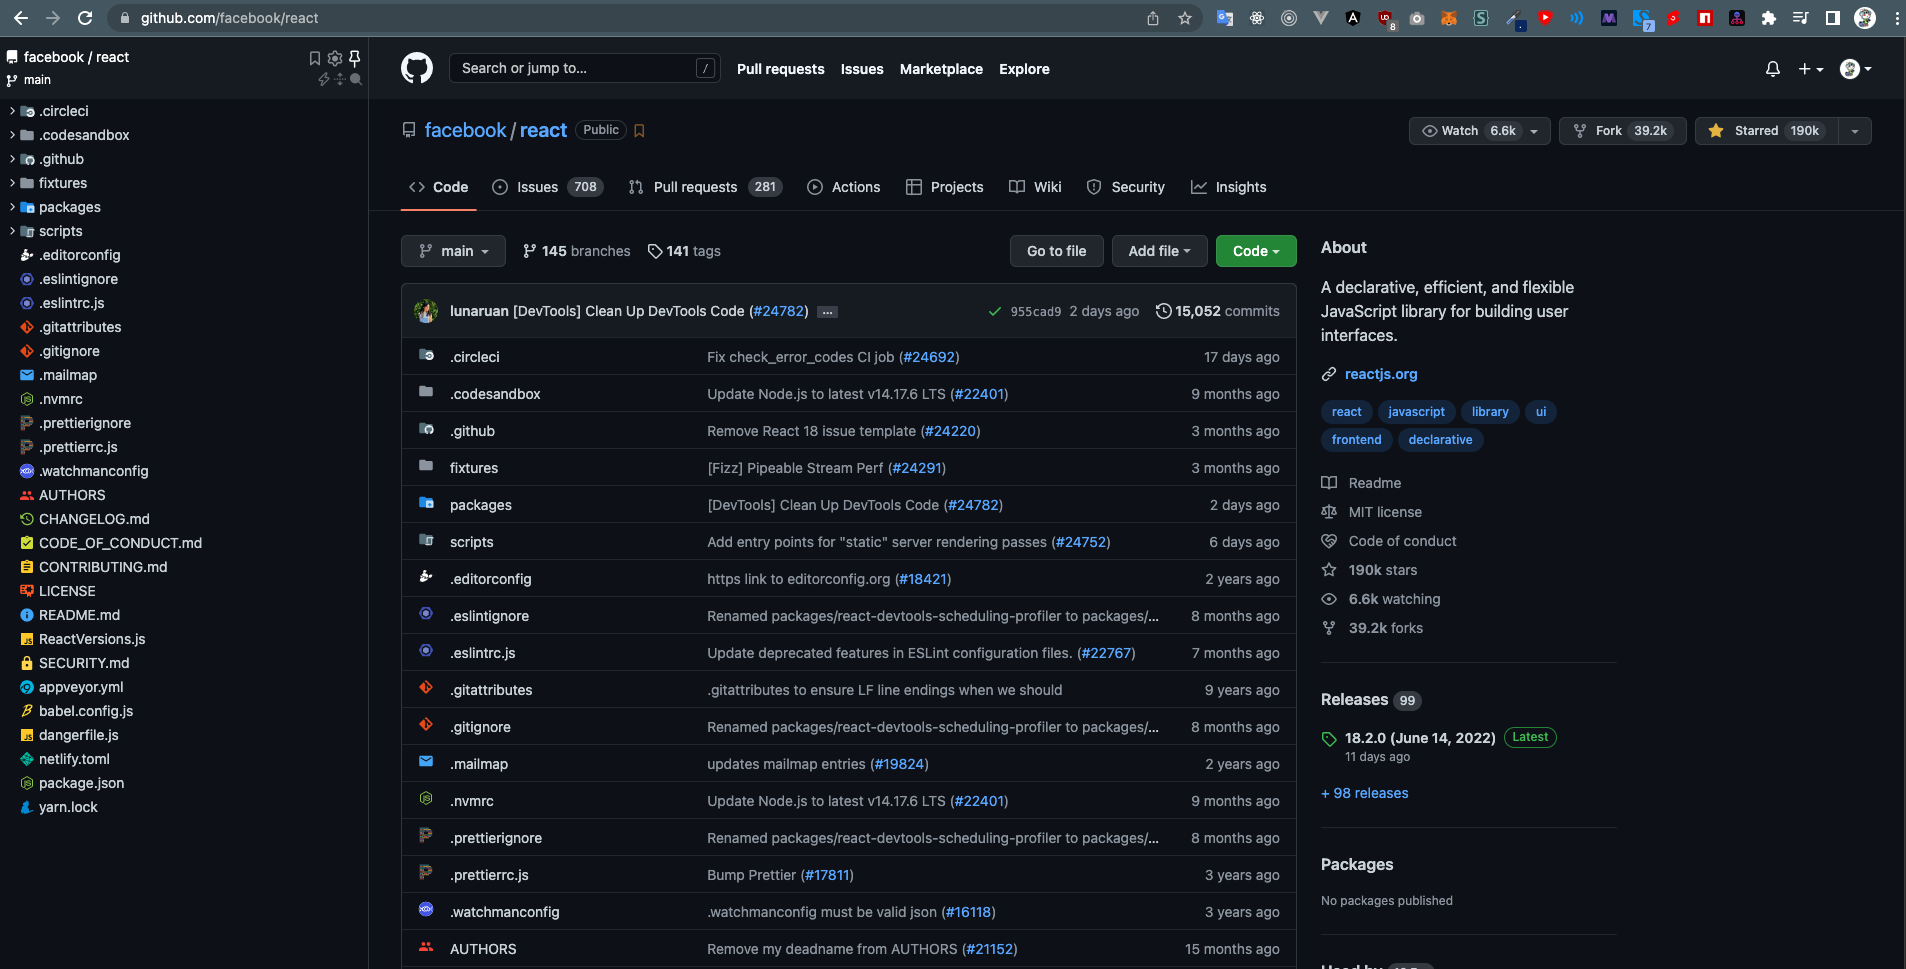Click the orange bookmark icon beside Public badge
1906x969 pixels.
640,131
